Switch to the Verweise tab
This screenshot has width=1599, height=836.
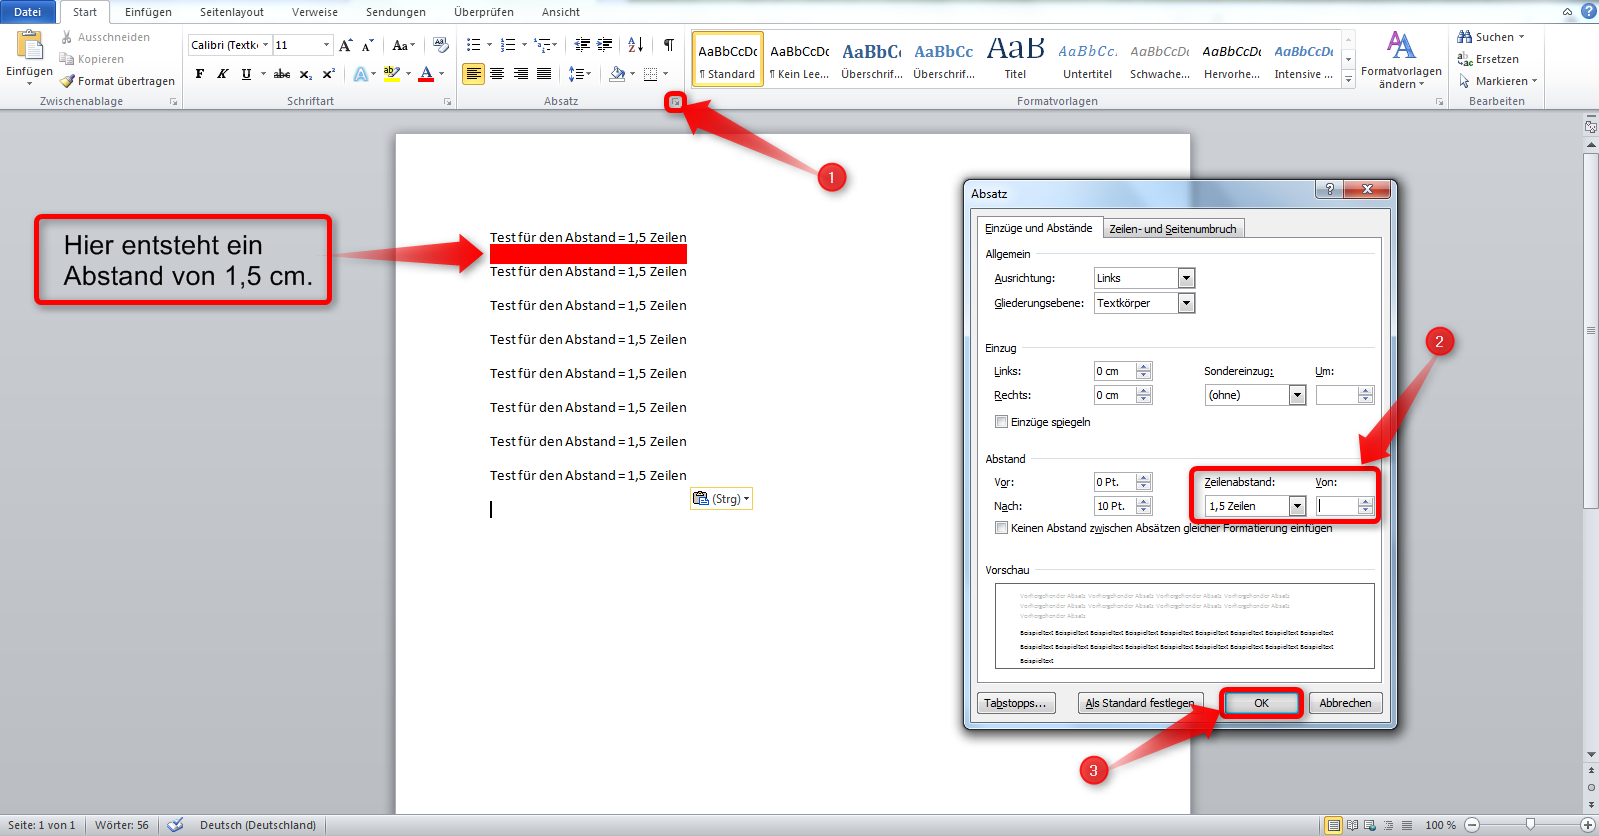point(315,12)
